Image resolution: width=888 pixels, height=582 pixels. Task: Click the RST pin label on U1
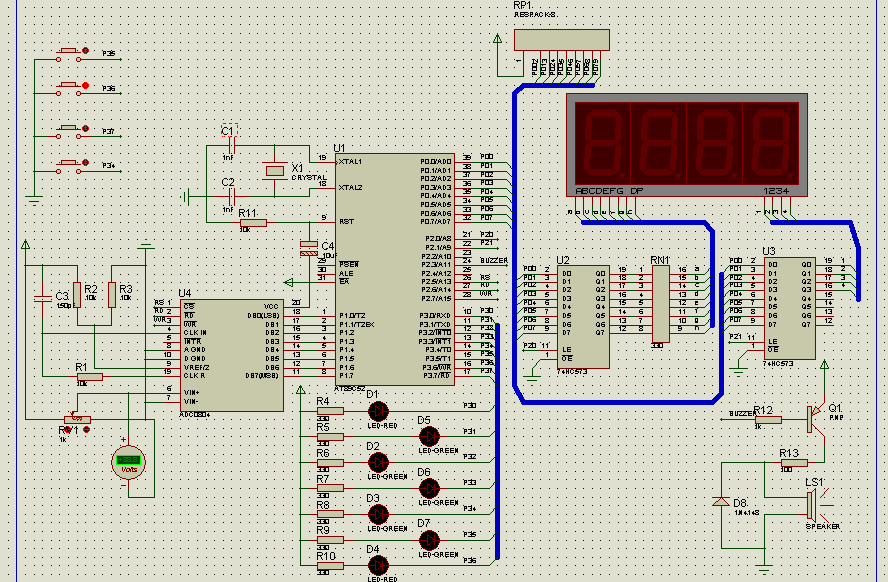tap(347, 221)
